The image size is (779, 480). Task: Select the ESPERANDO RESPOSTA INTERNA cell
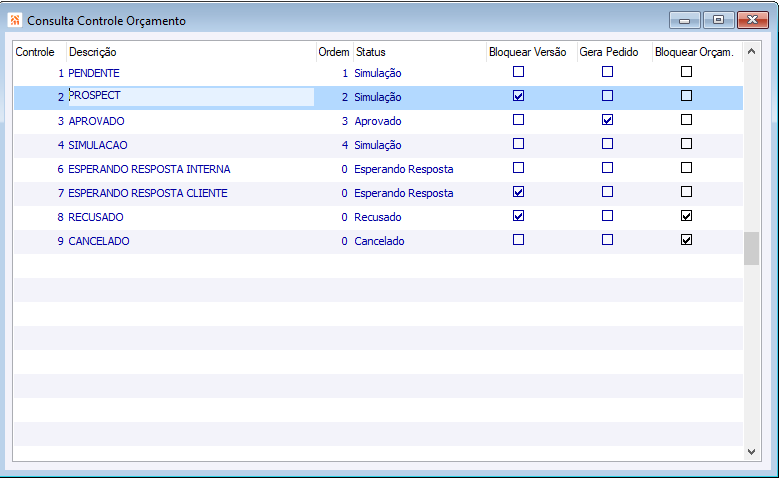[x=191, y=169]
